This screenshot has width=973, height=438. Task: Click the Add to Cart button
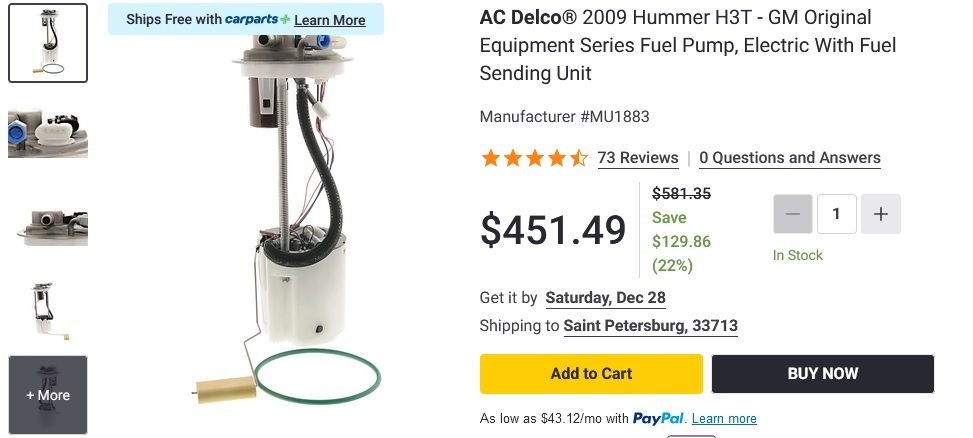pos(591,374)
